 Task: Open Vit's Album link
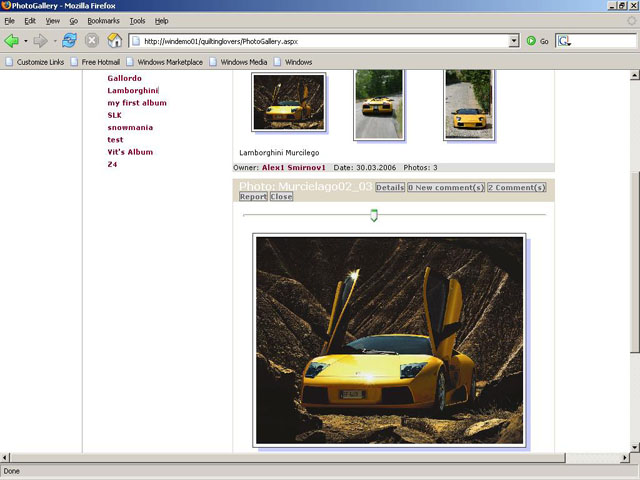[x=130, y=152]
